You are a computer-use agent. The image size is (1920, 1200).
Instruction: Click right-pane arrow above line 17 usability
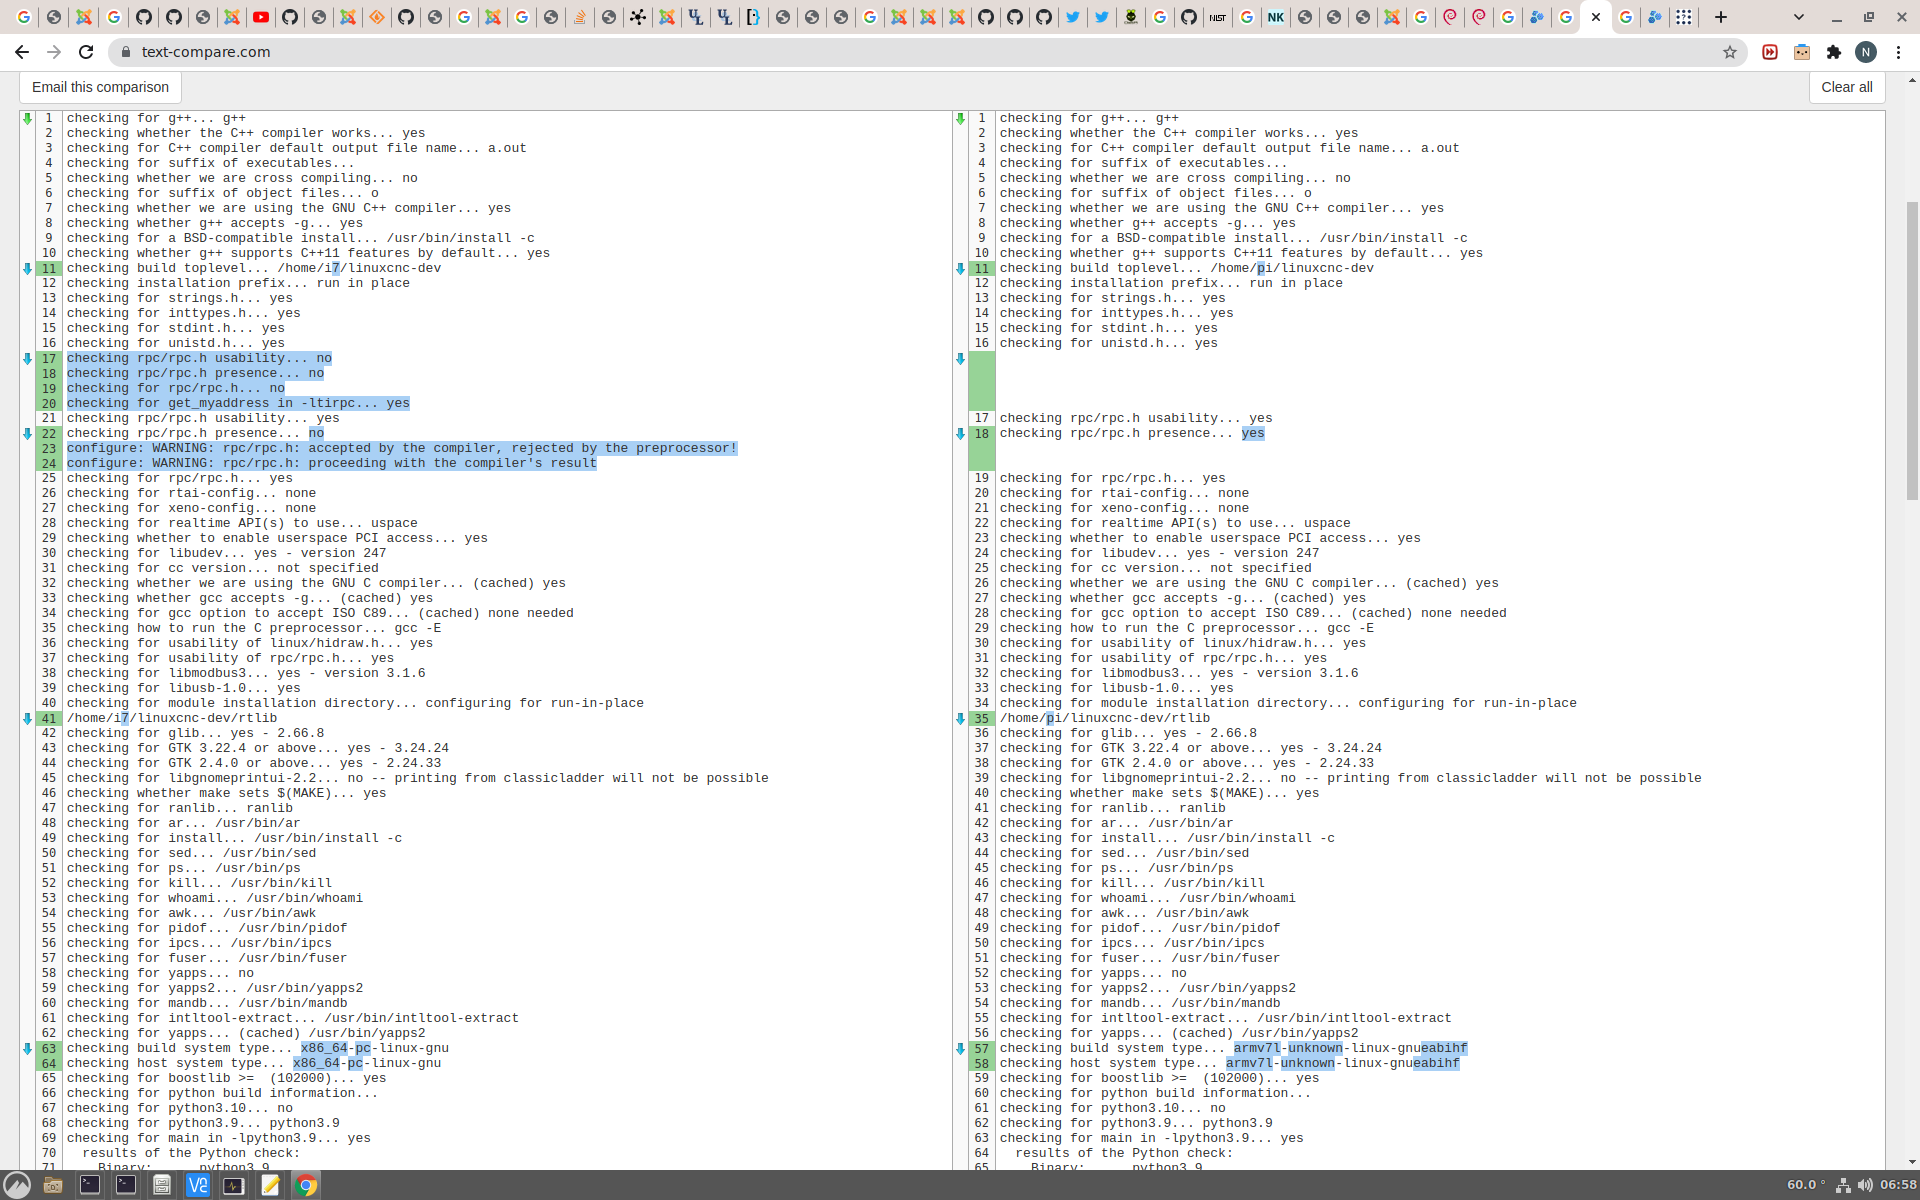[960, 358]
